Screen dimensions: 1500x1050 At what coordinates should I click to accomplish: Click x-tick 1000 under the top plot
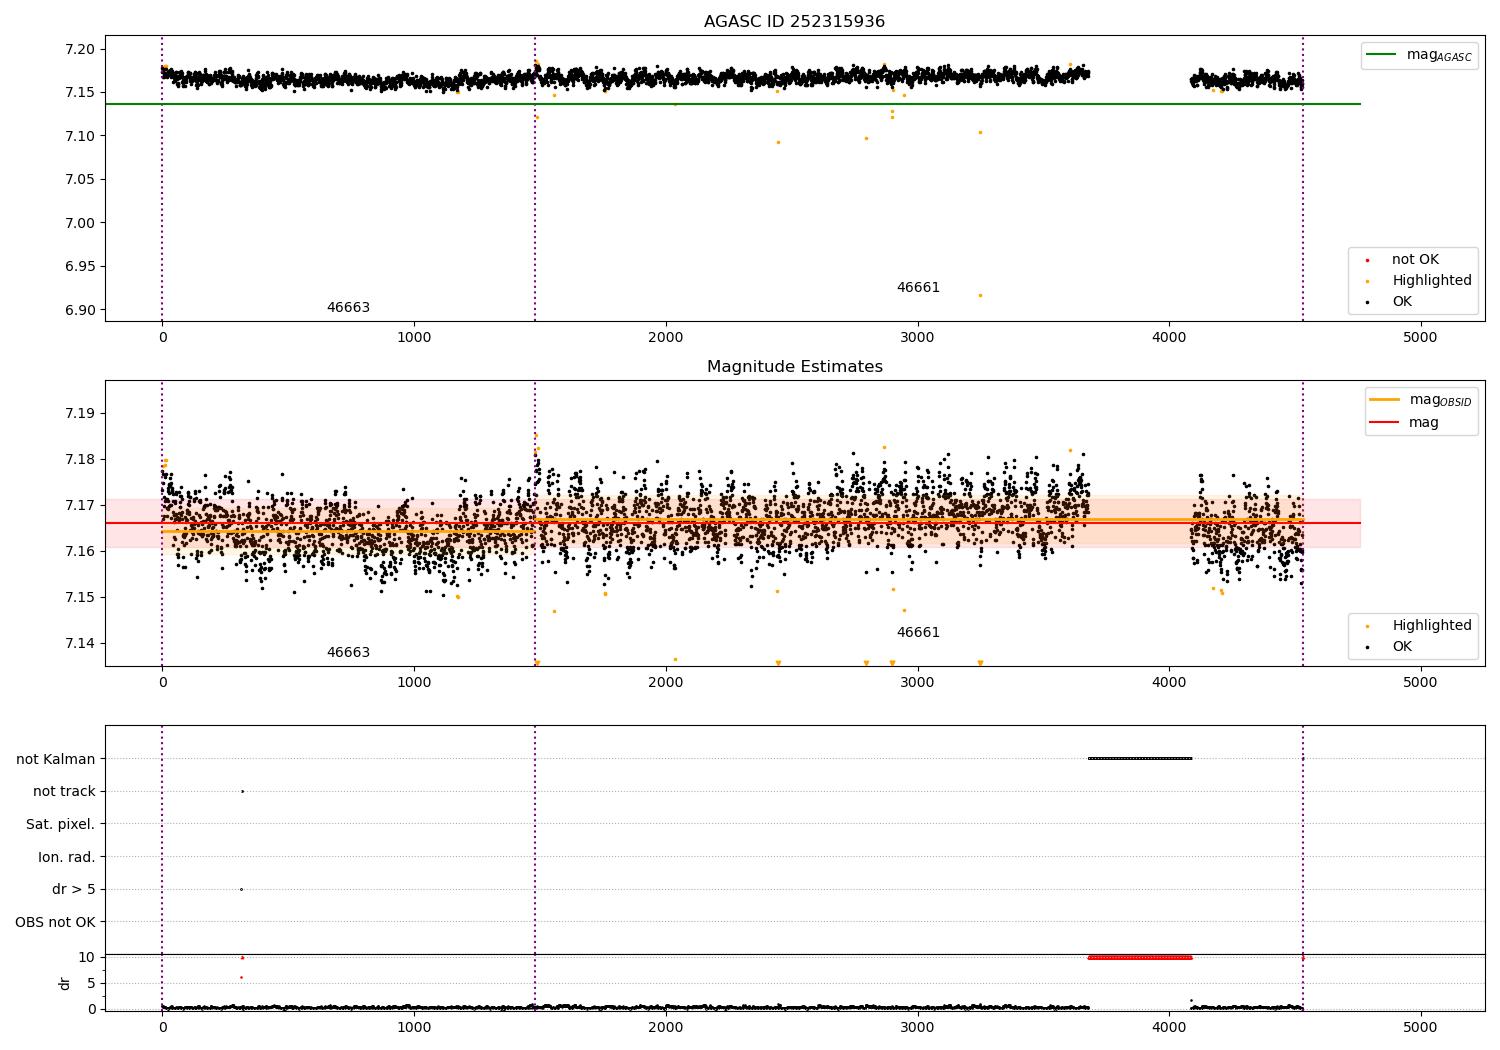414,337
